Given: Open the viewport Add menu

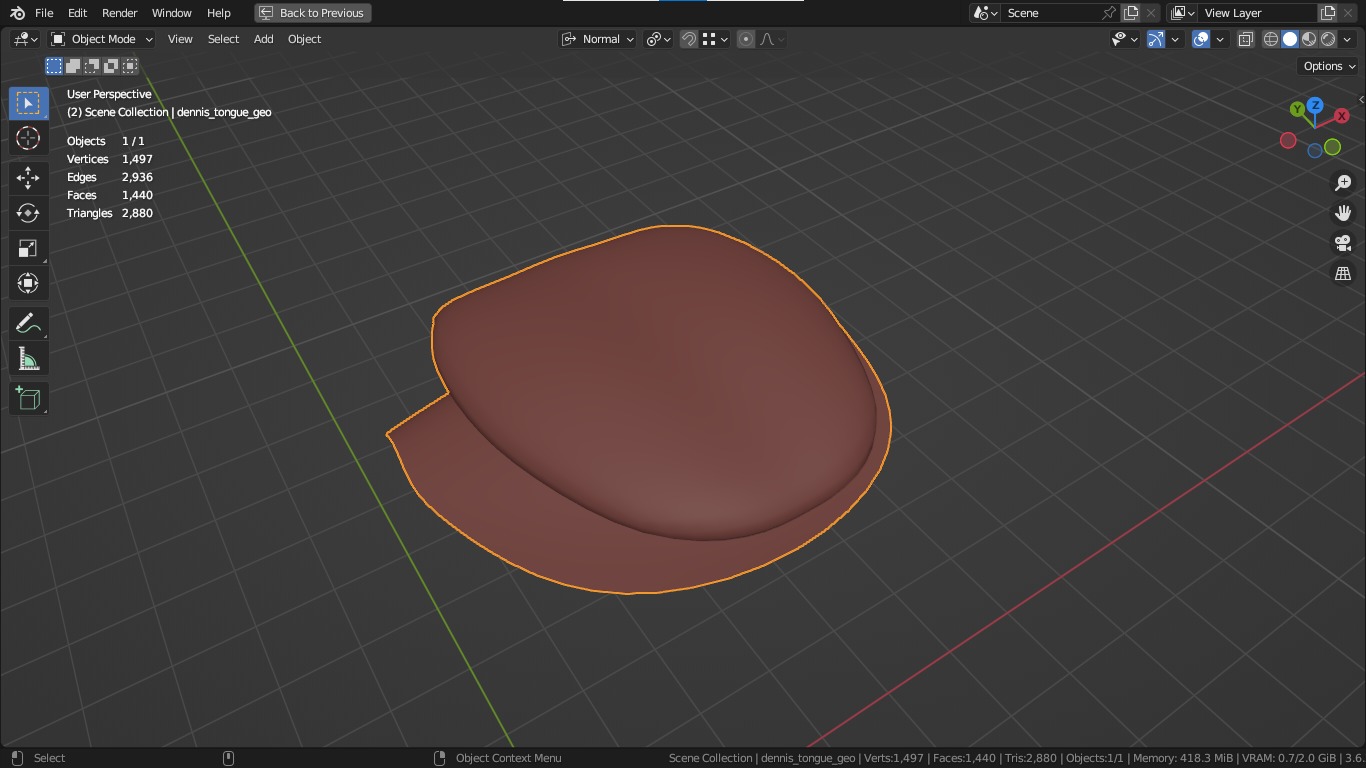Looking at the screenshot, I should pyautogui.click(x=263, y=39).
